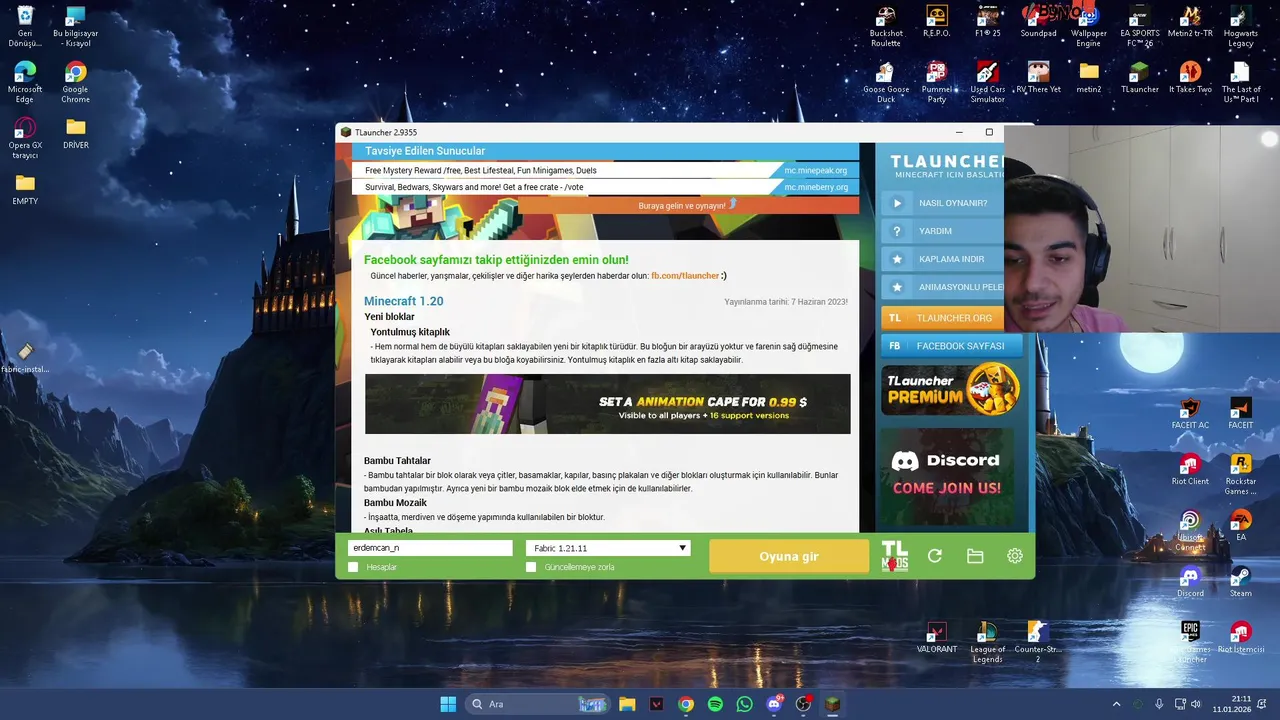Launch F1 25 desktop shortcut

987,22
